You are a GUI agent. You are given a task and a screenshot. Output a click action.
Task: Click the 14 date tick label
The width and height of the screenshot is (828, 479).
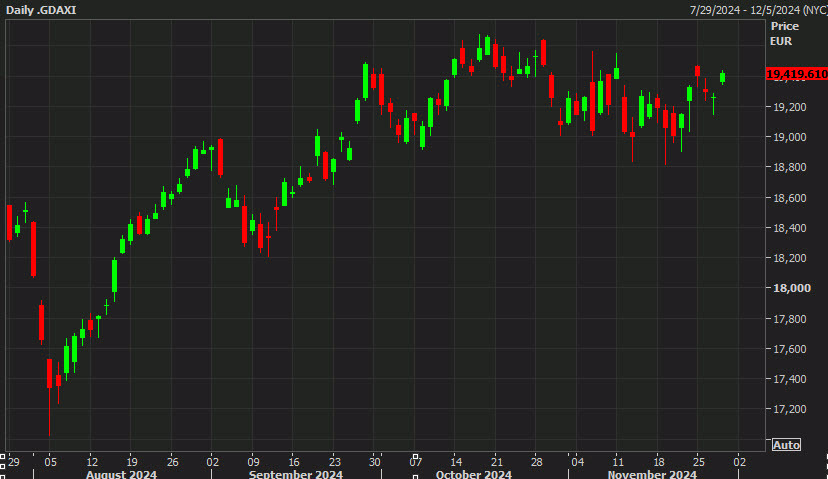[x=456, y=462]
